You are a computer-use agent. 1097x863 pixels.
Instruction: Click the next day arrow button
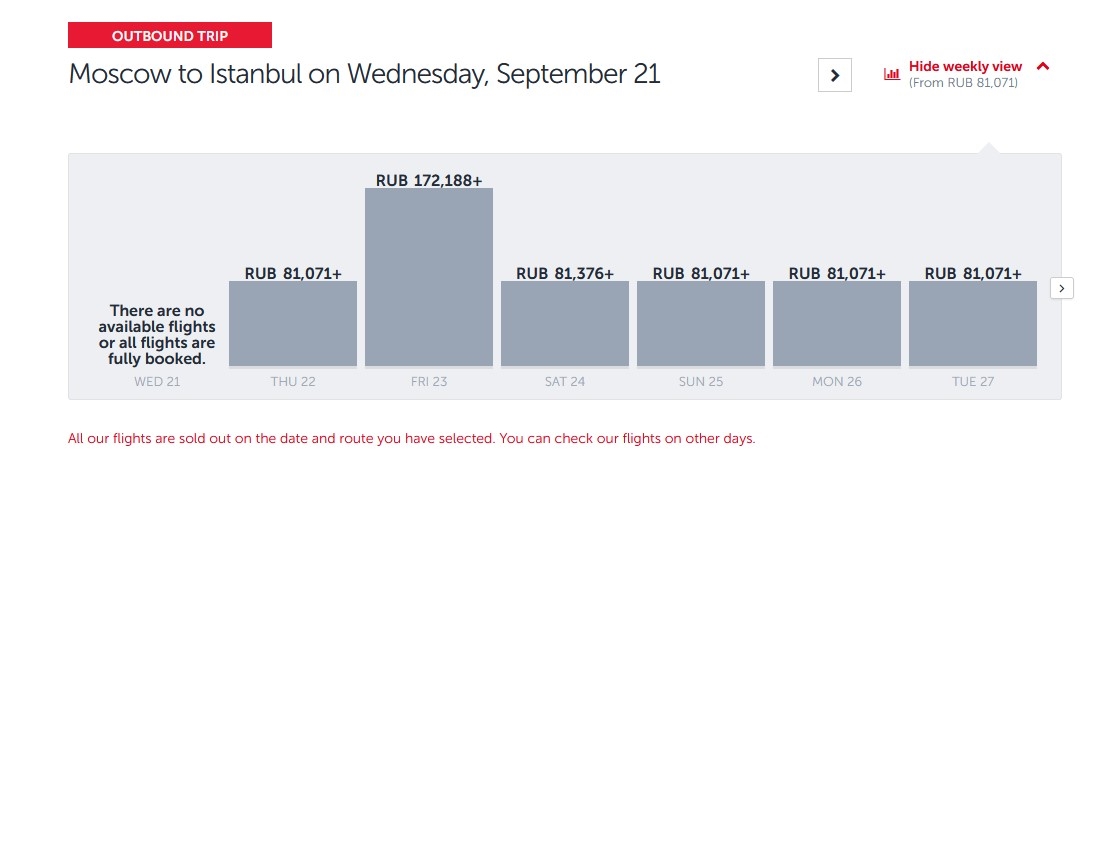835,75
